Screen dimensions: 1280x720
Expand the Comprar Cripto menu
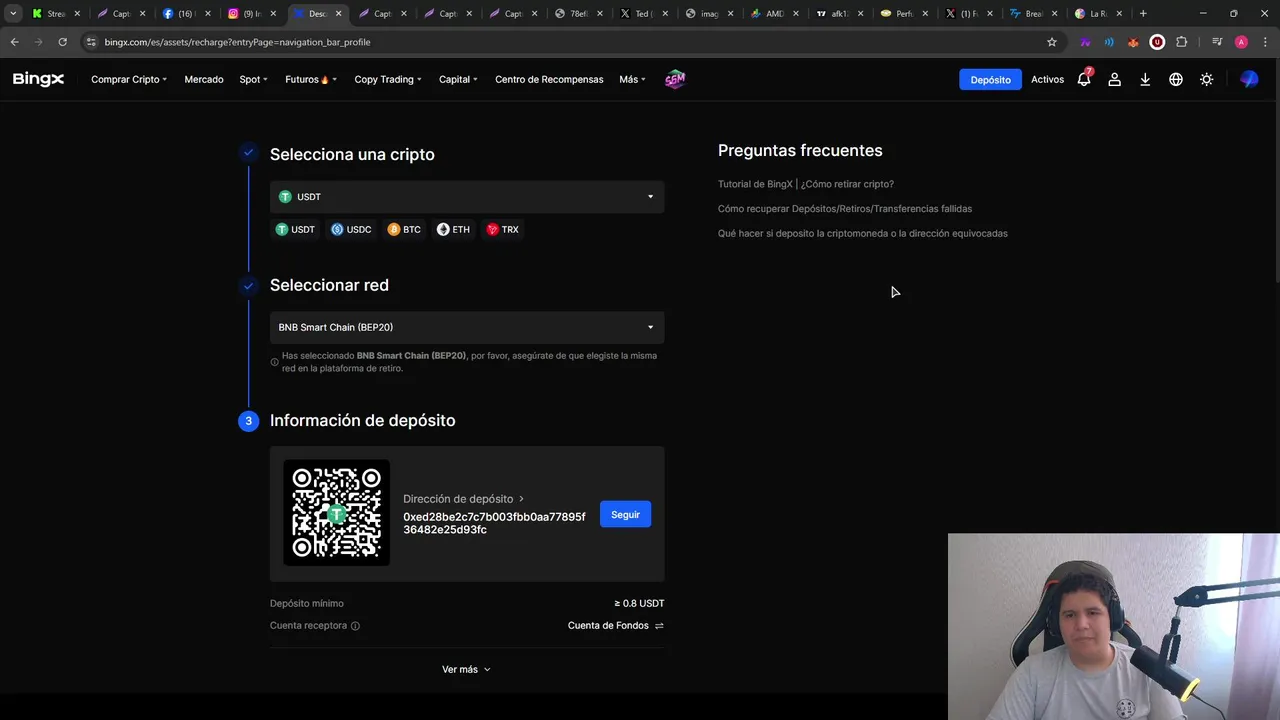pos(129,79)
